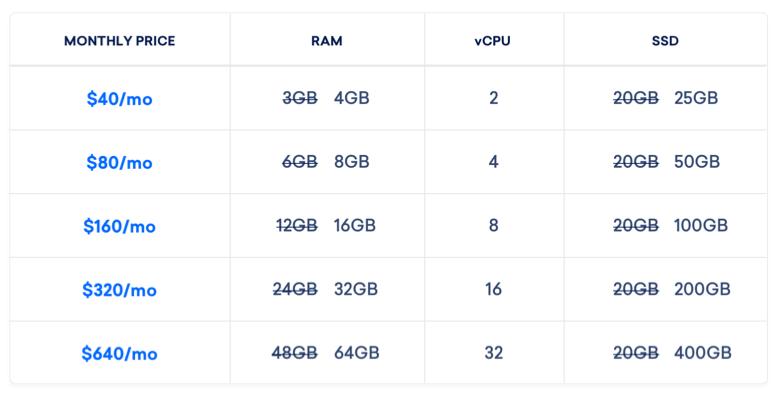
Task: Click the 32GB RAM value
Action: [356, 290]
